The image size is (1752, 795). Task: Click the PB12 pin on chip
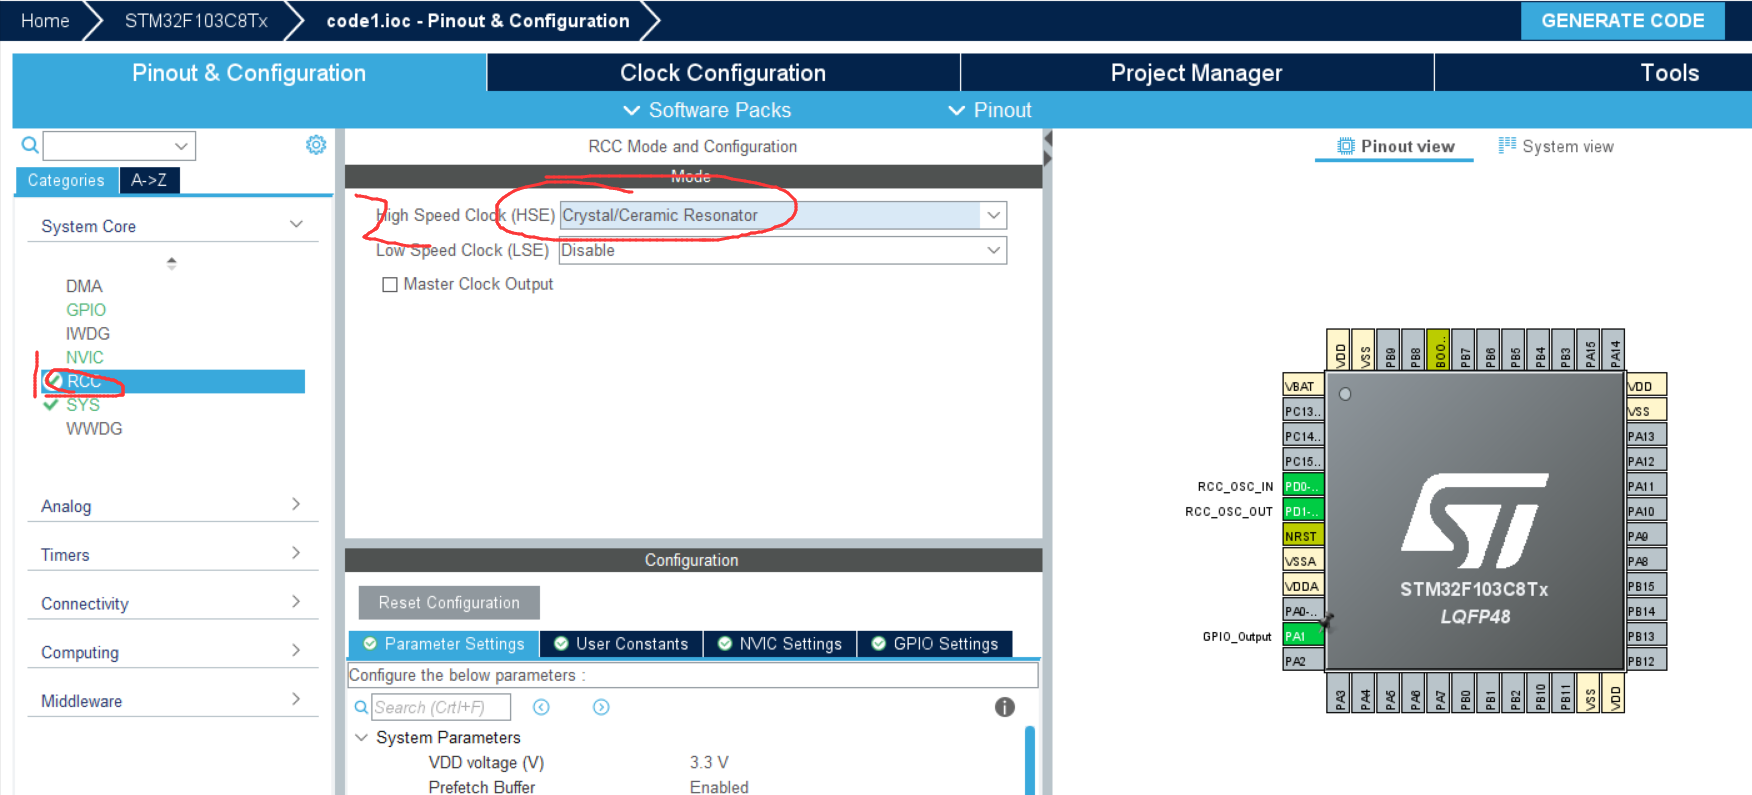1646,661
